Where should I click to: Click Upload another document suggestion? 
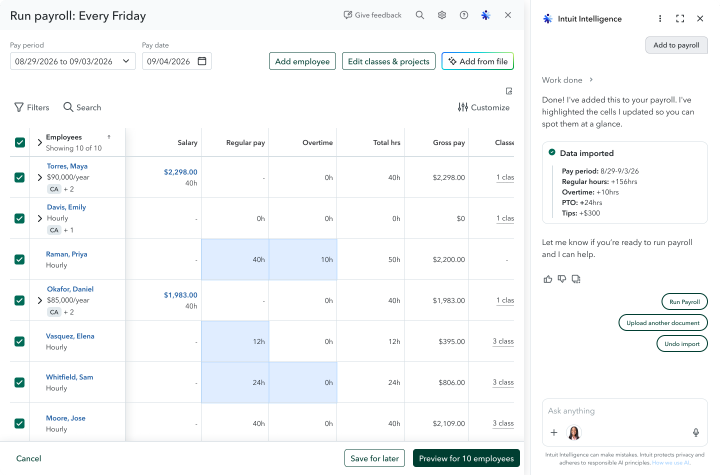click(x=663, y=323)
